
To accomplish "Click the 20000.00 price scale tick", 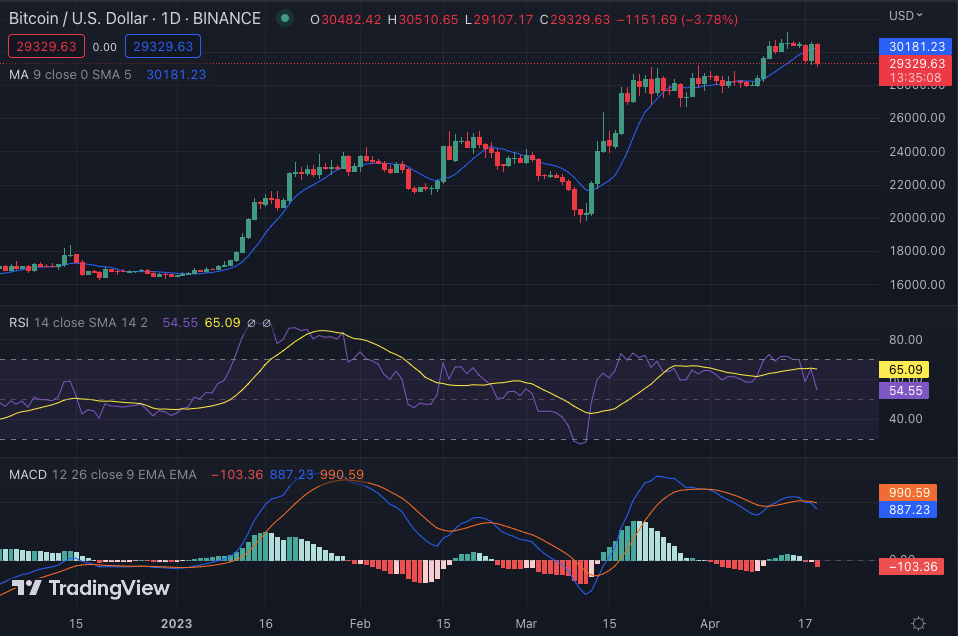I will 917,217.
